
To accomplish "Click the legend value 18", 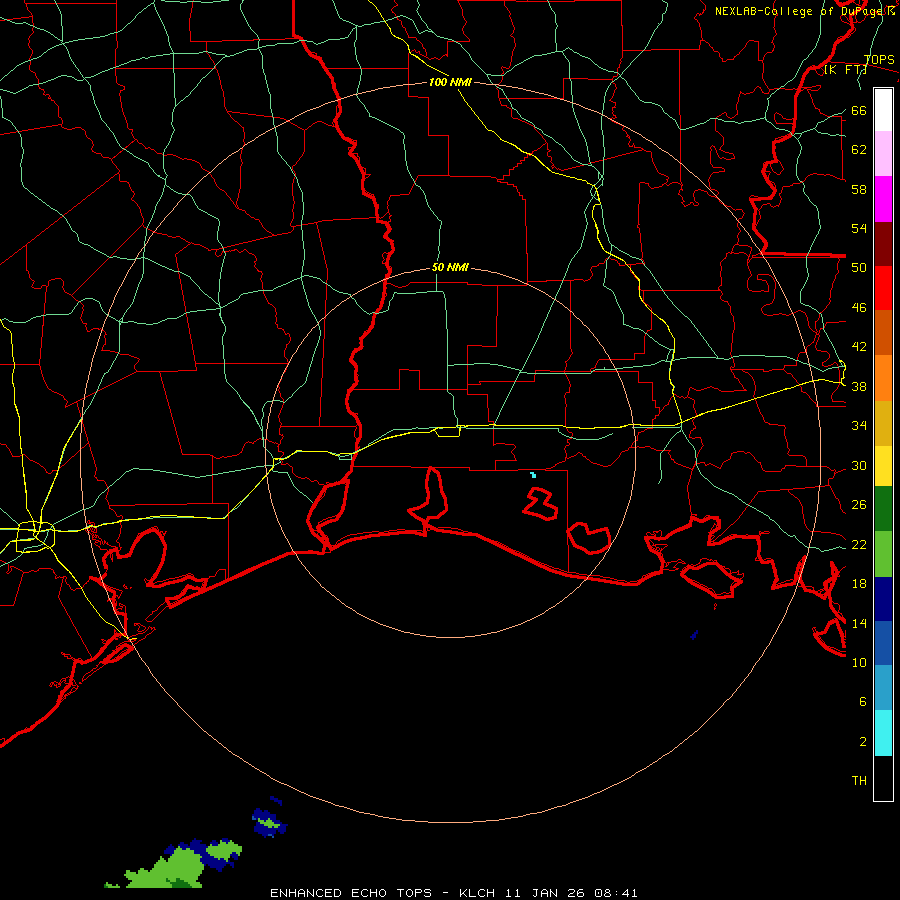I will pyautogui.click(x=859, y=583).
